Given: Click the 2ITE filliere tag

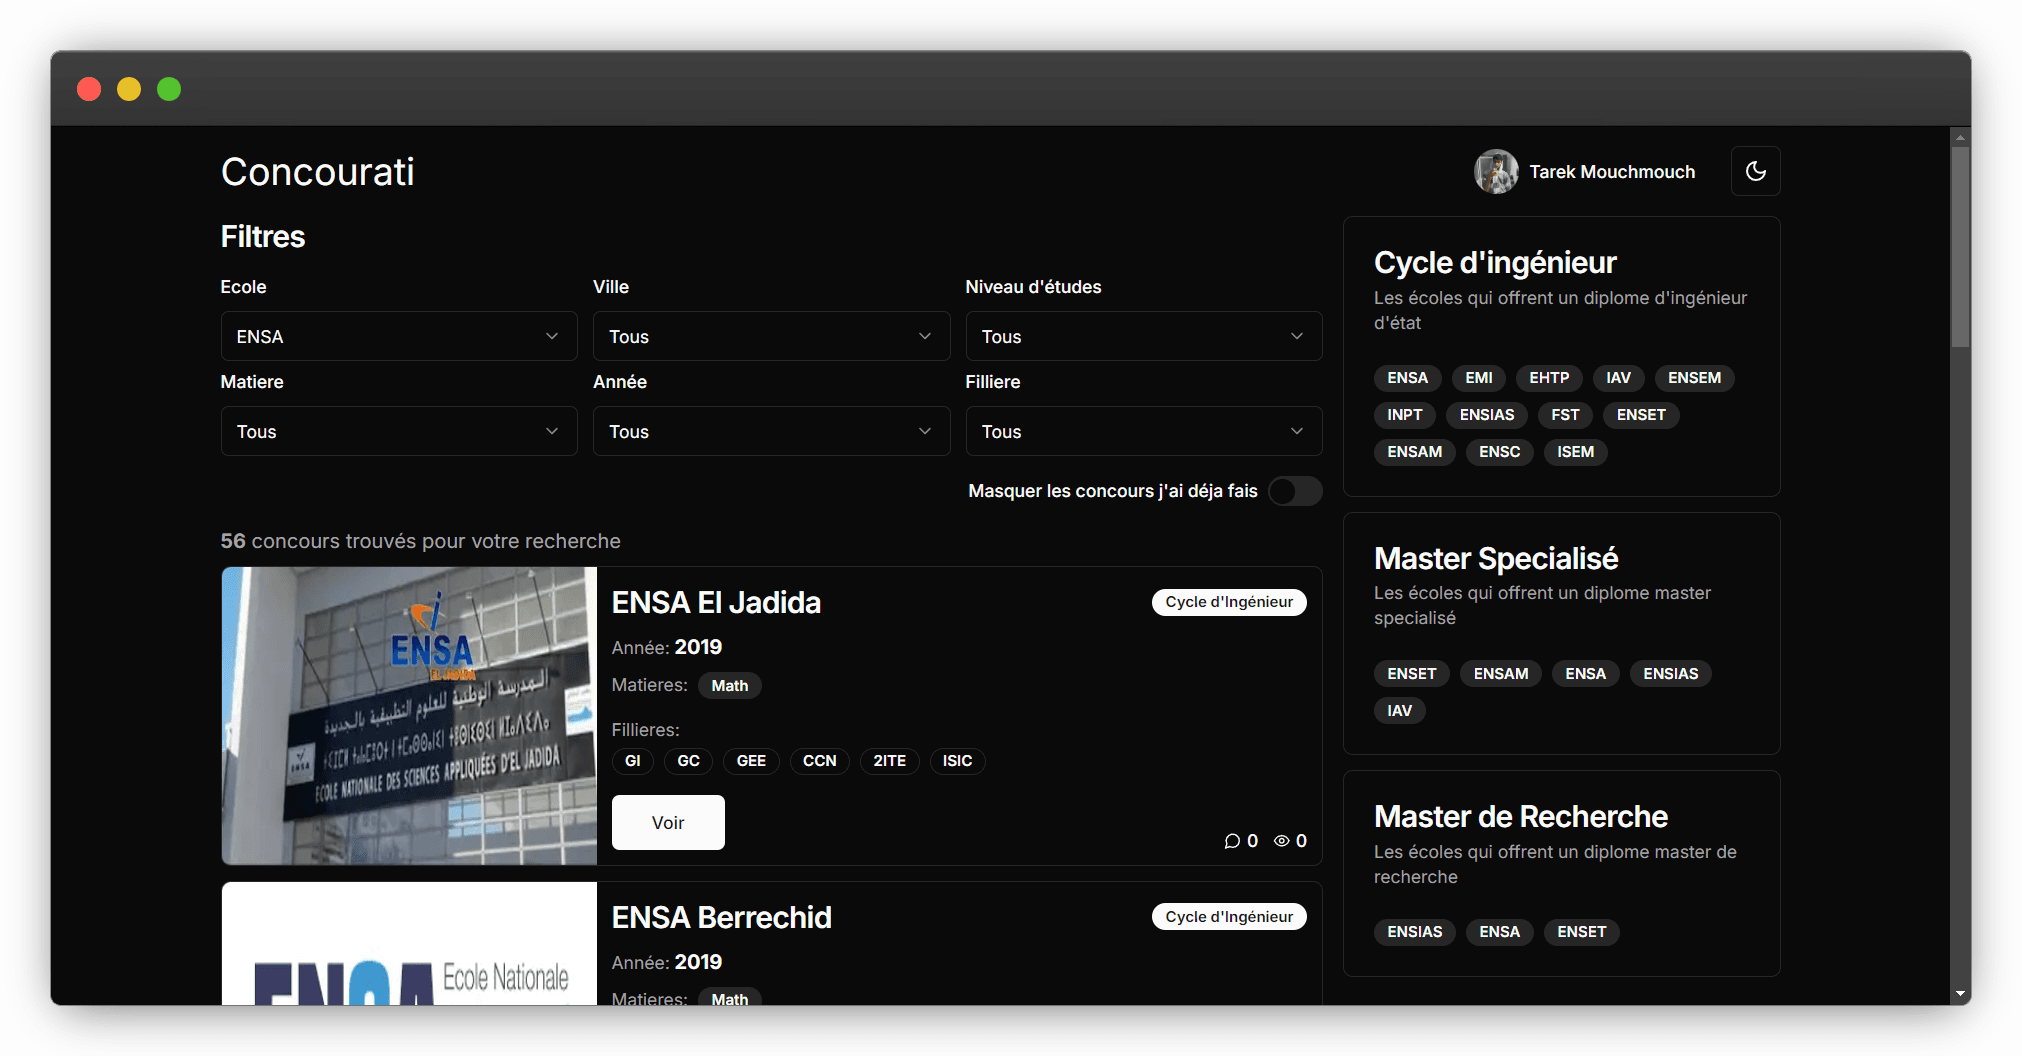Looking at the screenshot, I should point(890,761).
